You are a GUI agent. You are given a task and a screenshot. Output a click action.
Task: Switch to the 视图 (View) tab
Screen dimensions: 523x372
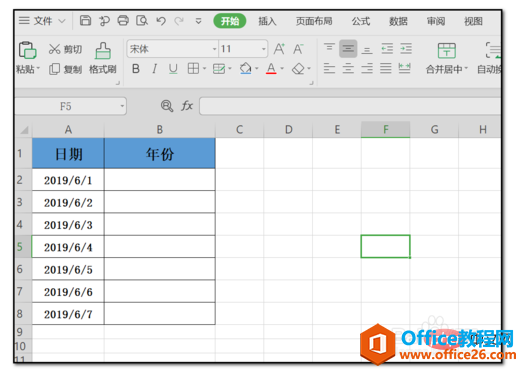pos(473,21)
